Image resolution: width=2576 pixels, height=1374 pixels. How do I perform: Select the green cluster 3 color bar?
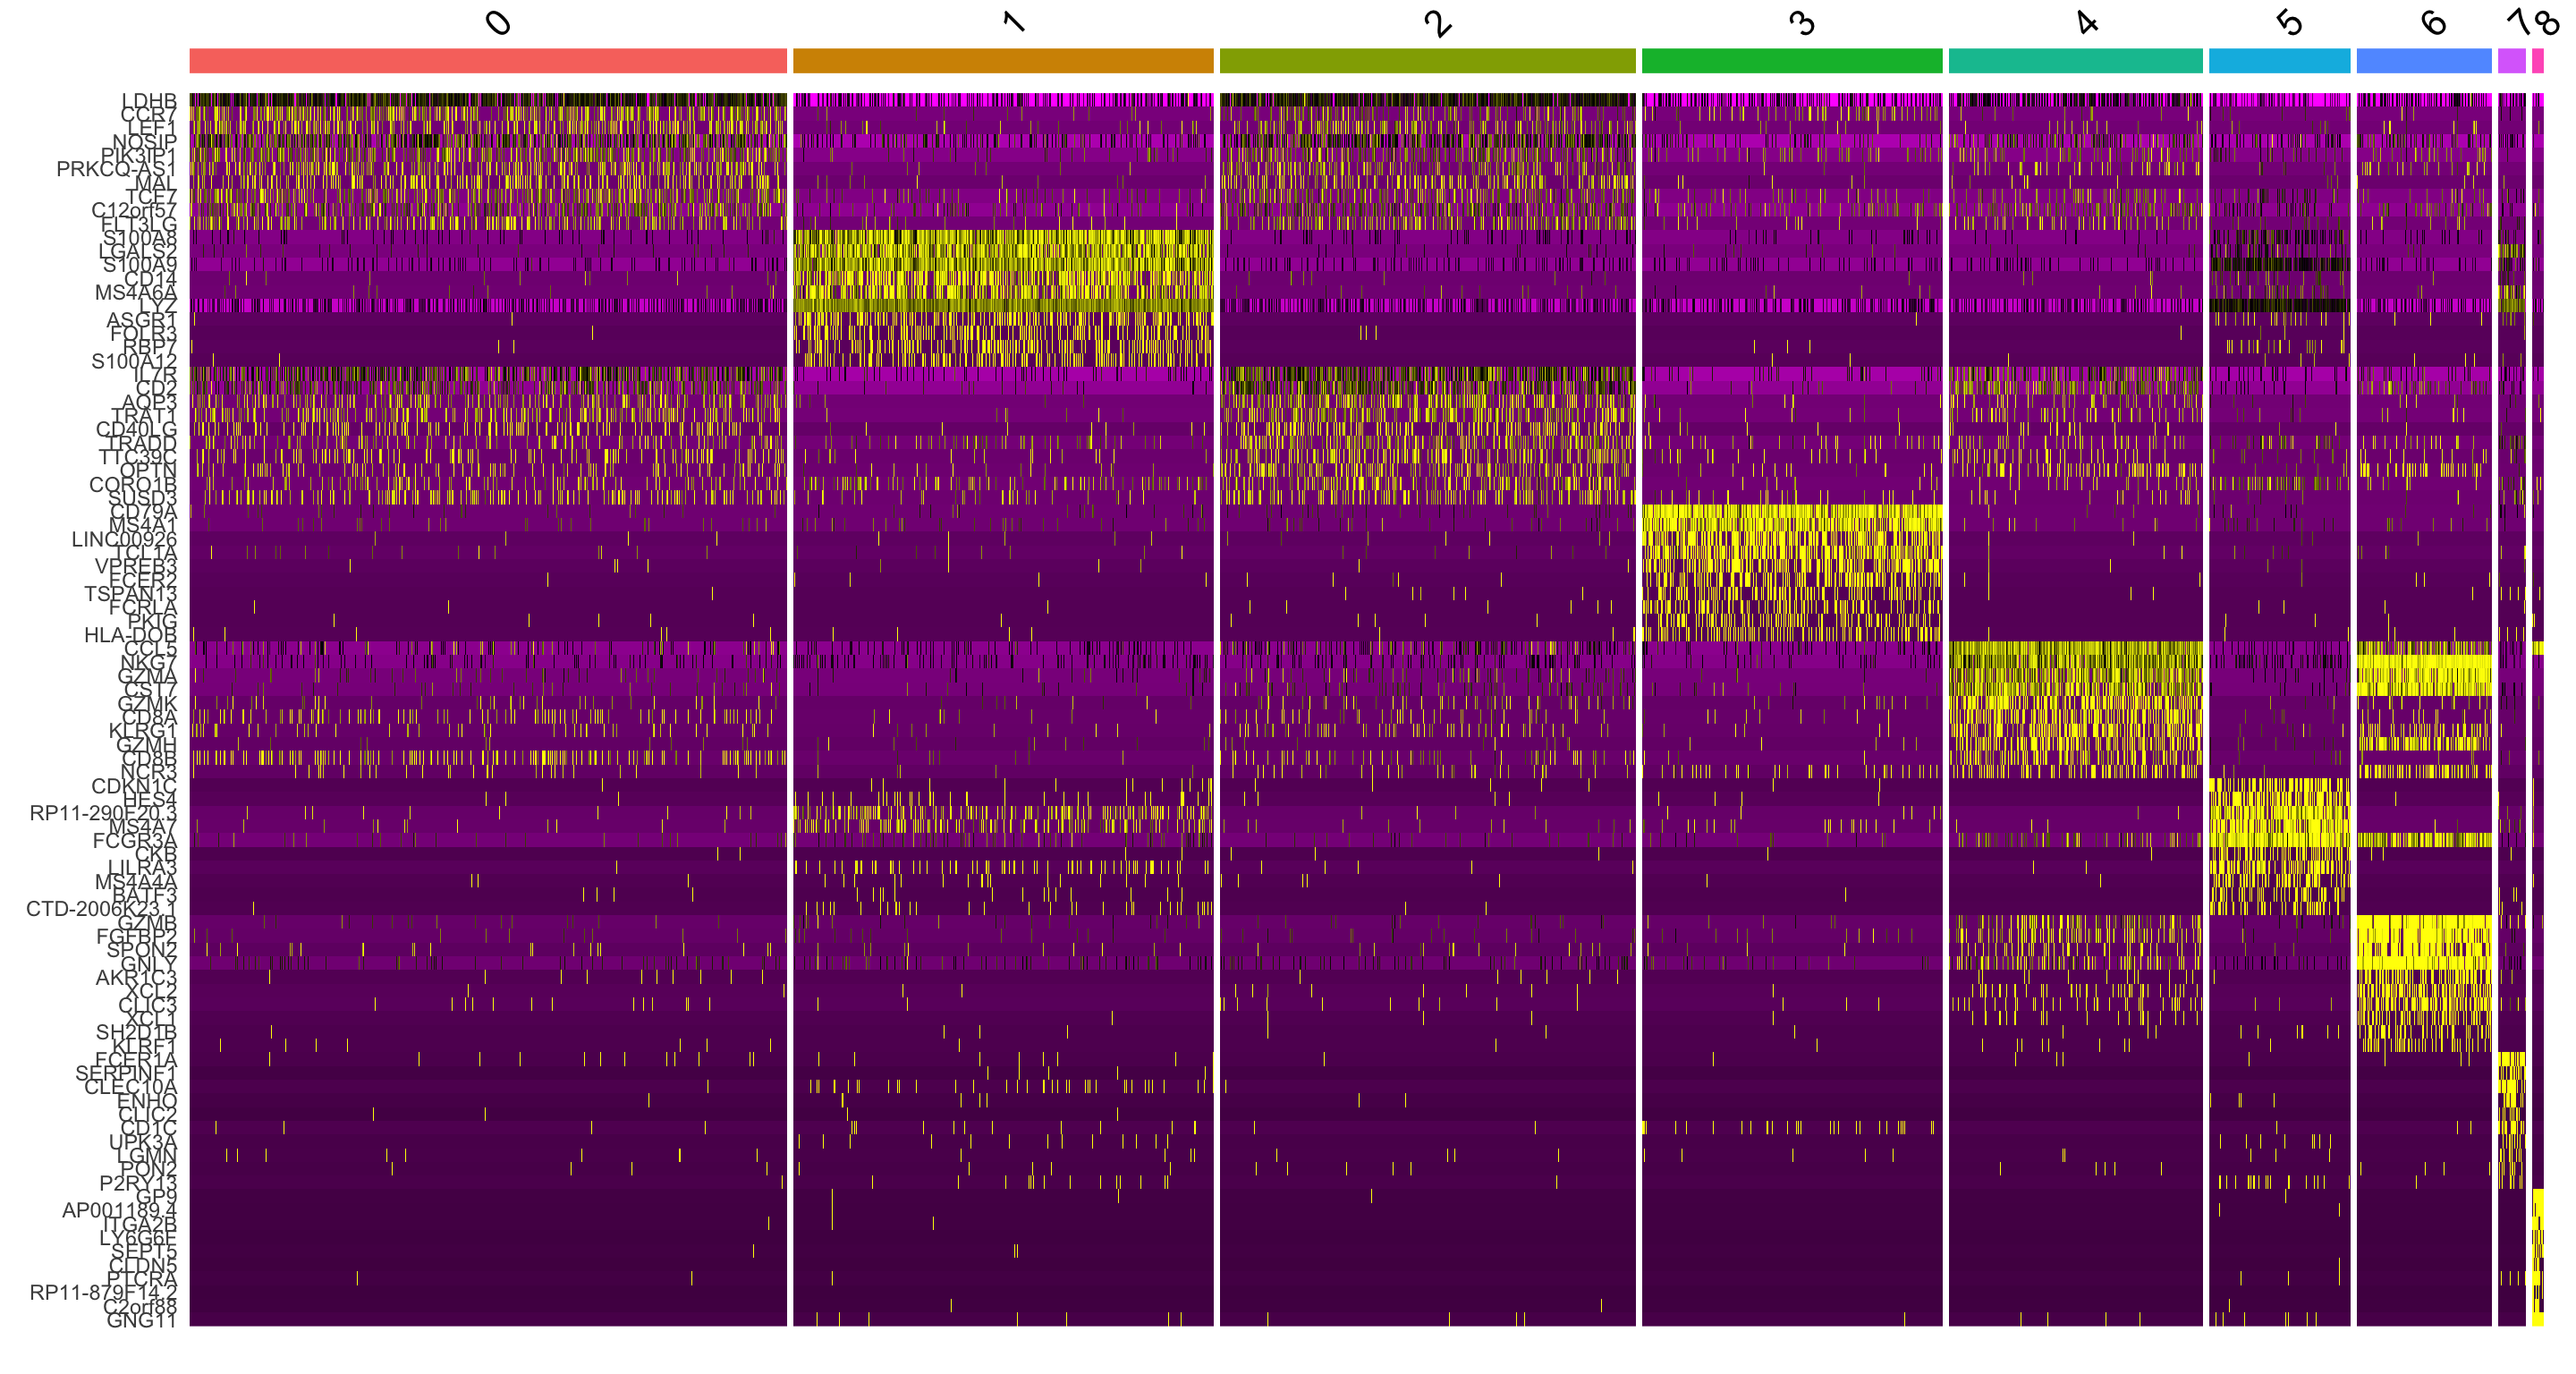(x=1791, y=61)
